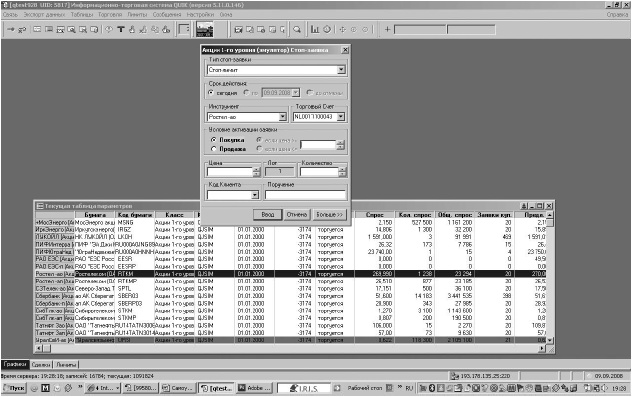Click the magnifier search icon in toolbar
633x397 pixels.
297,29
